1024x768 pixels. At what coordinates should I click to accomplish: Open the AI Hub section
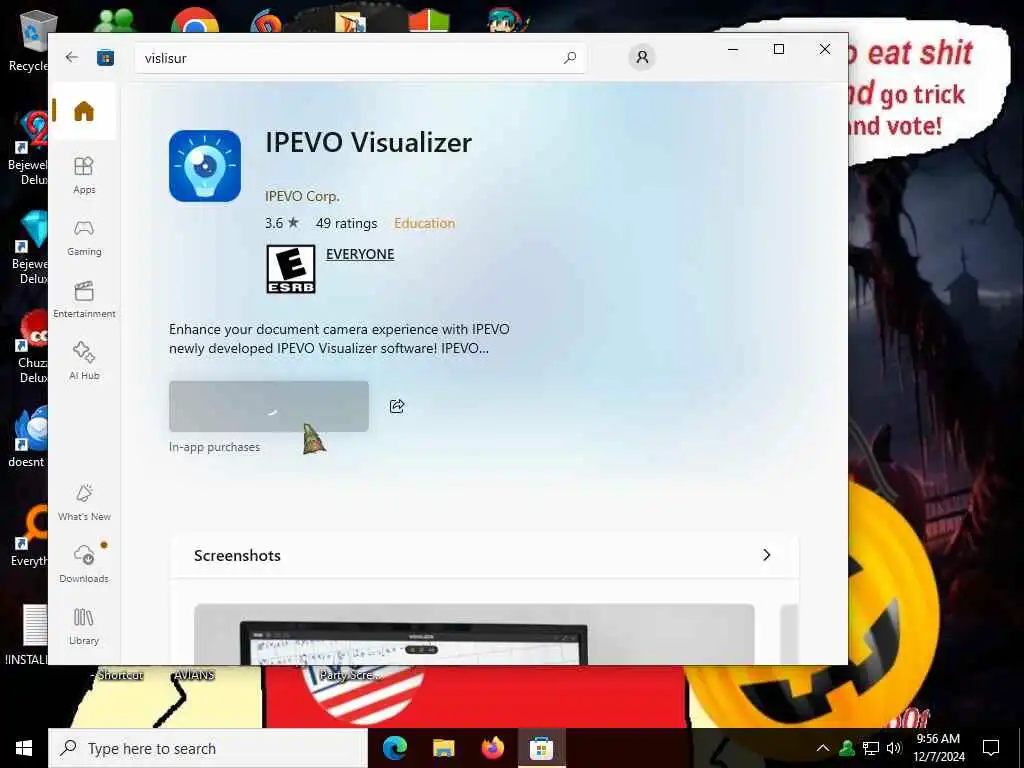(x=84, y=361)
